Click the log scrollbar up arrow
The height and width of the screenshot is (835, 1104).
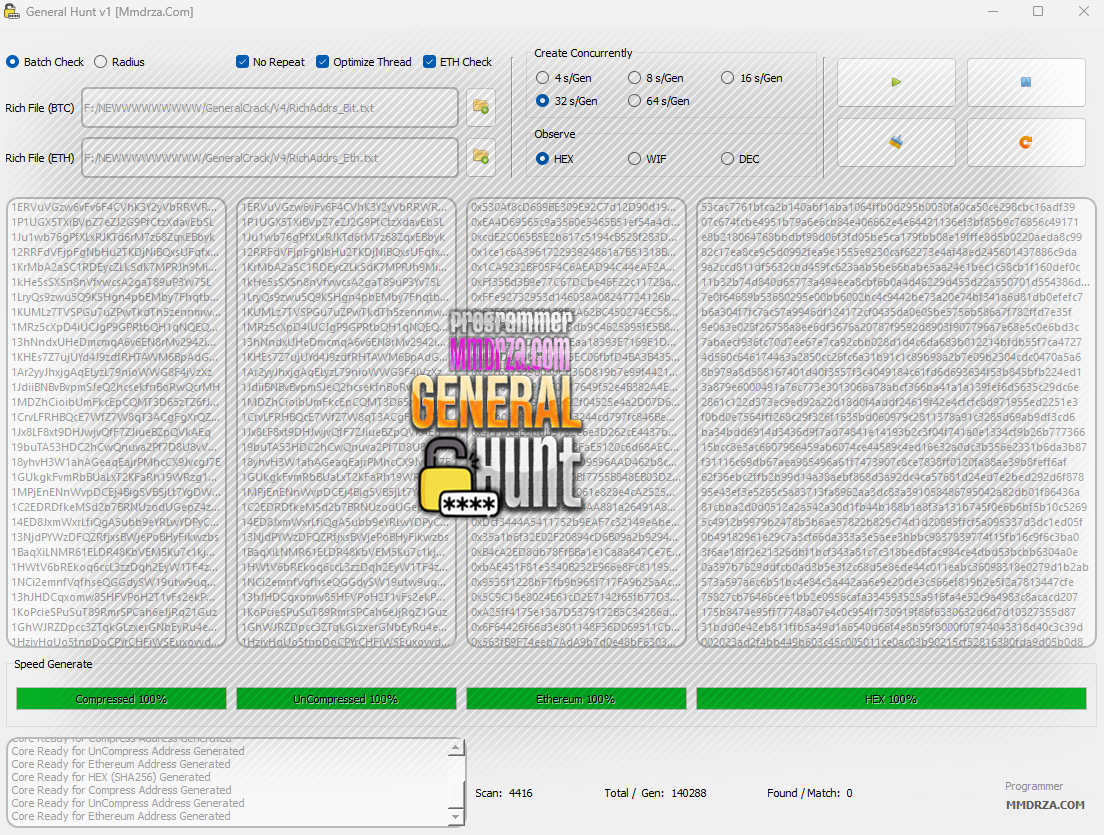point(456,748)
